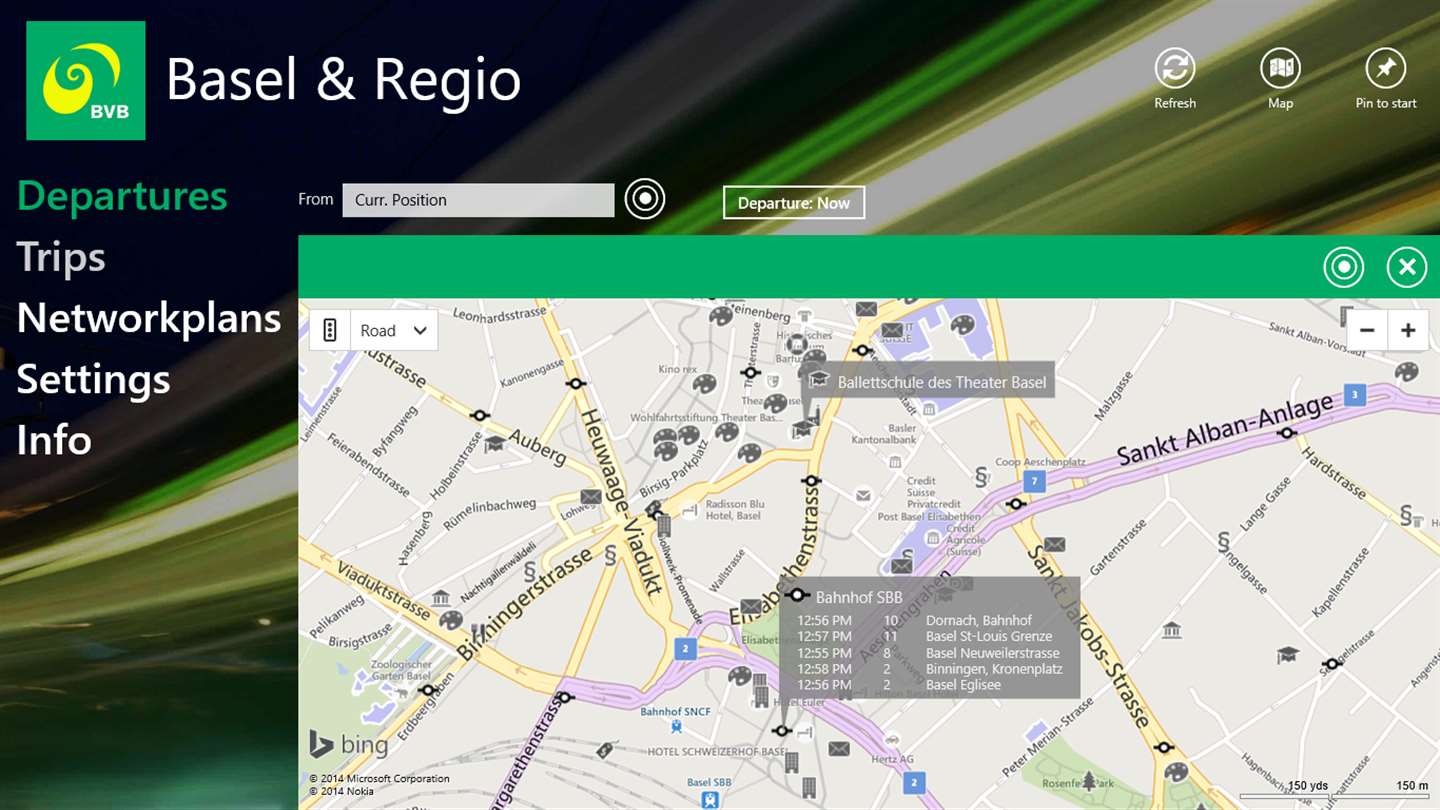Click the museum icon near Gartenstrasse
The image size is (1440, 810).
click(1171, 631)
